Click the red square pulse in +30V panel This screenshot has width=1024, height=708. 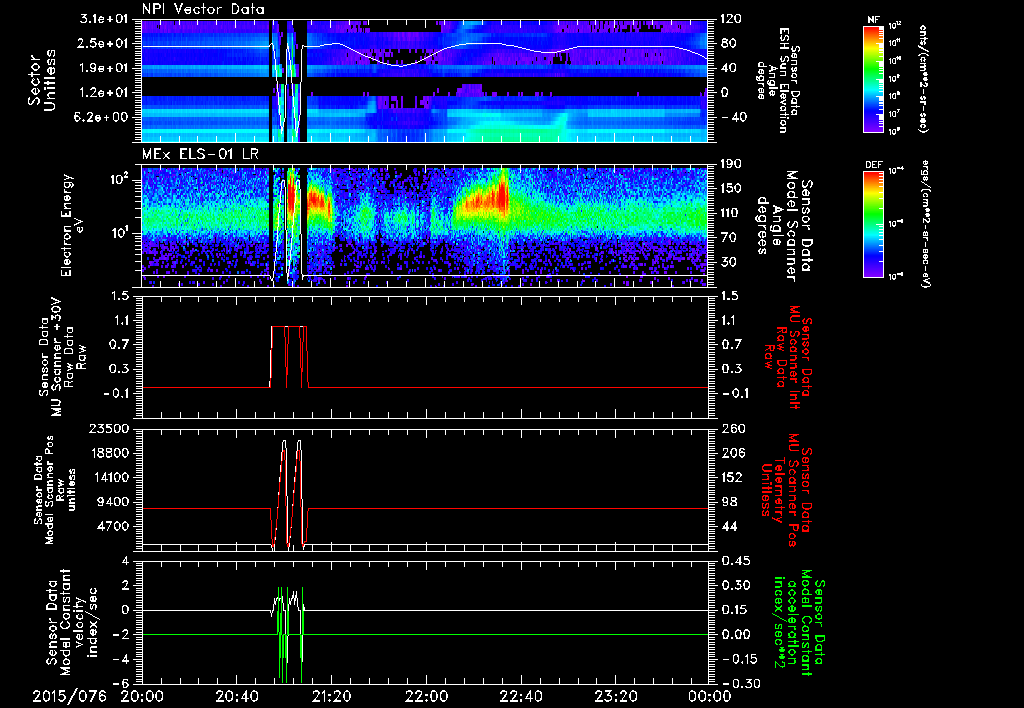point(289,357)
